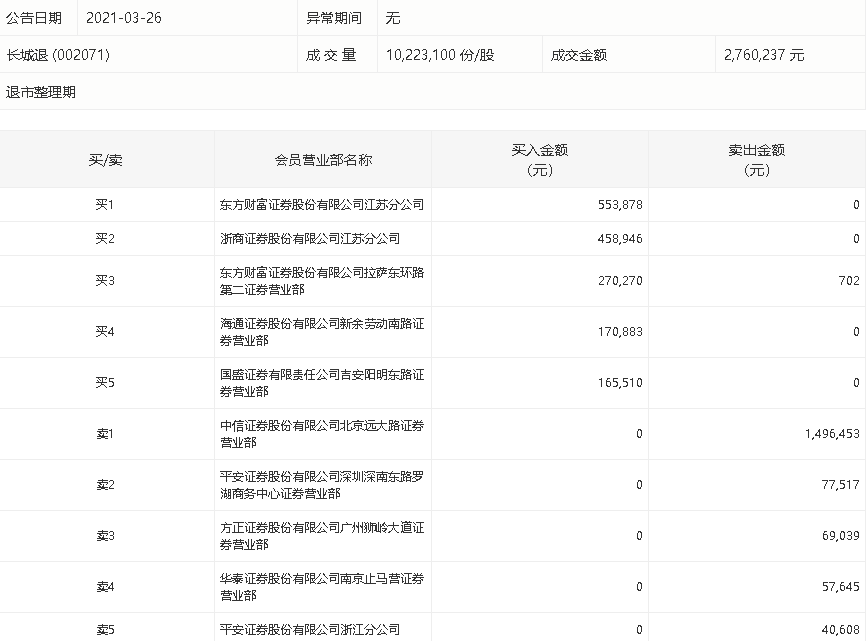Select 方正证券 广州狮岭大道证券营业部 entry
The image size is (866, 641).
[322, 536]
